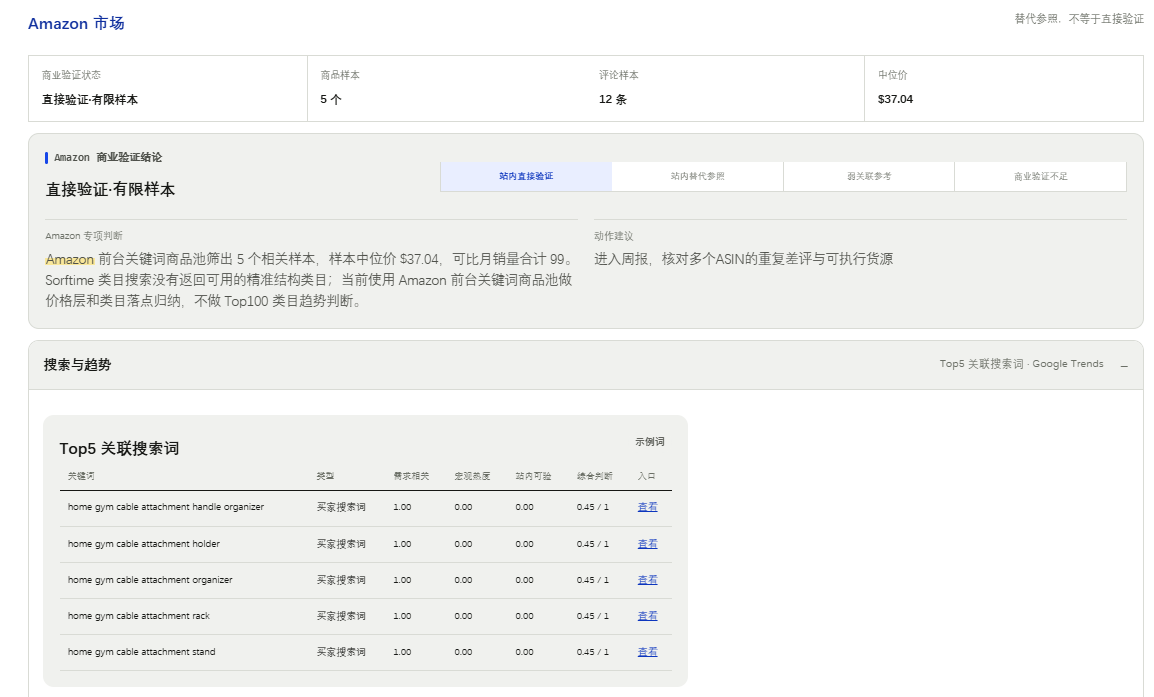Screen dimensions: 1154x697
Task: Click the Amazon 商业验证结论 label
Action: pos(108,158)
